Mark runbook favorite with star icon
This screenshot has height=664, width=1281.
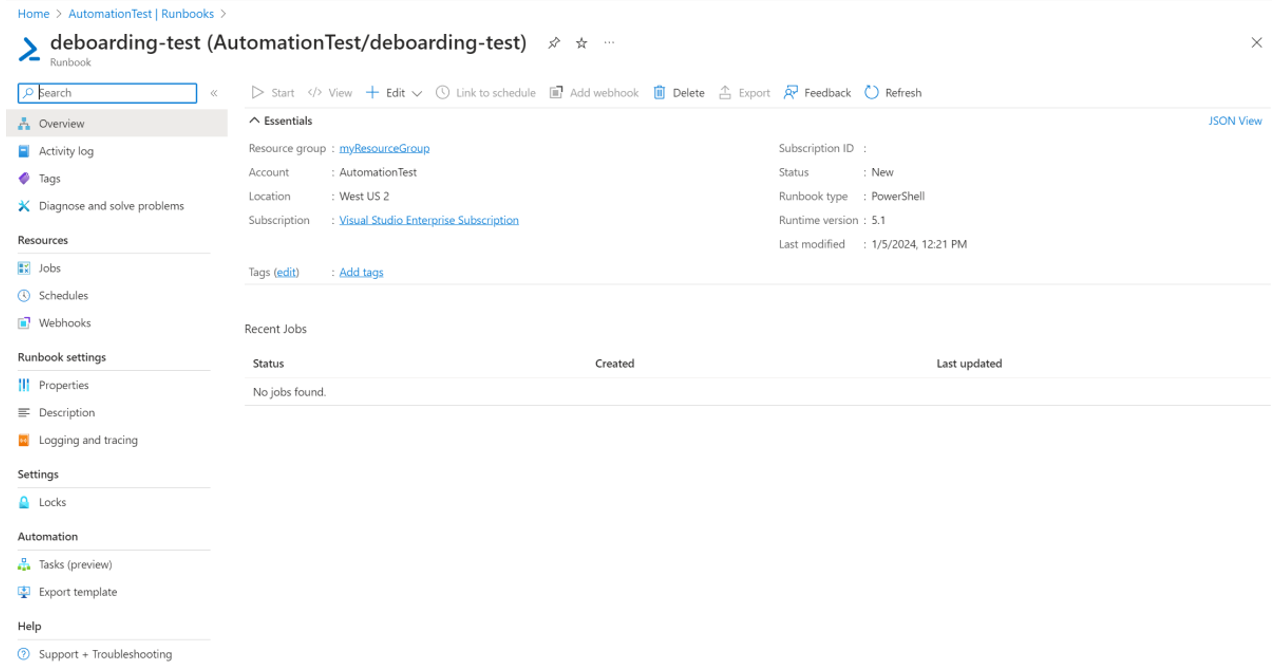(x=581, y=43)
